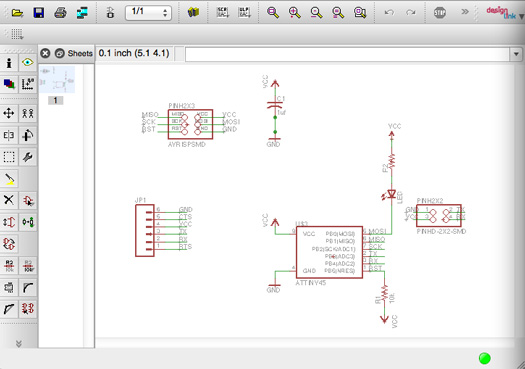525x369 pixels.
Task: Click the command line input field
Action: click(347, 54)
